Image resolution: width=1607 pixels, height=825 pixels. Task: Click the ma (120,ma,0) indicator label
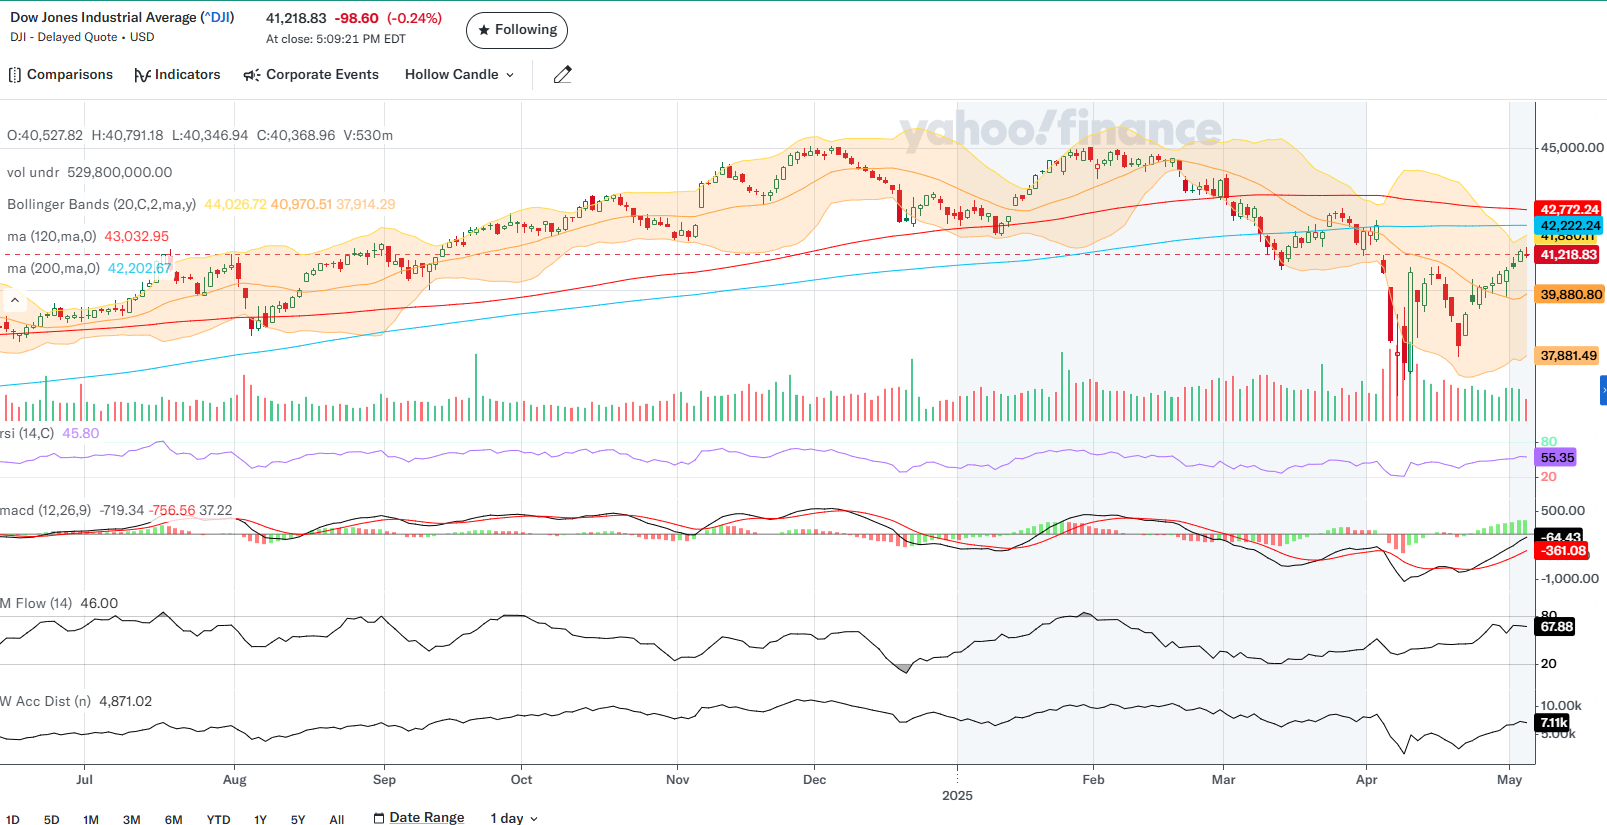[x=51, y=236]
